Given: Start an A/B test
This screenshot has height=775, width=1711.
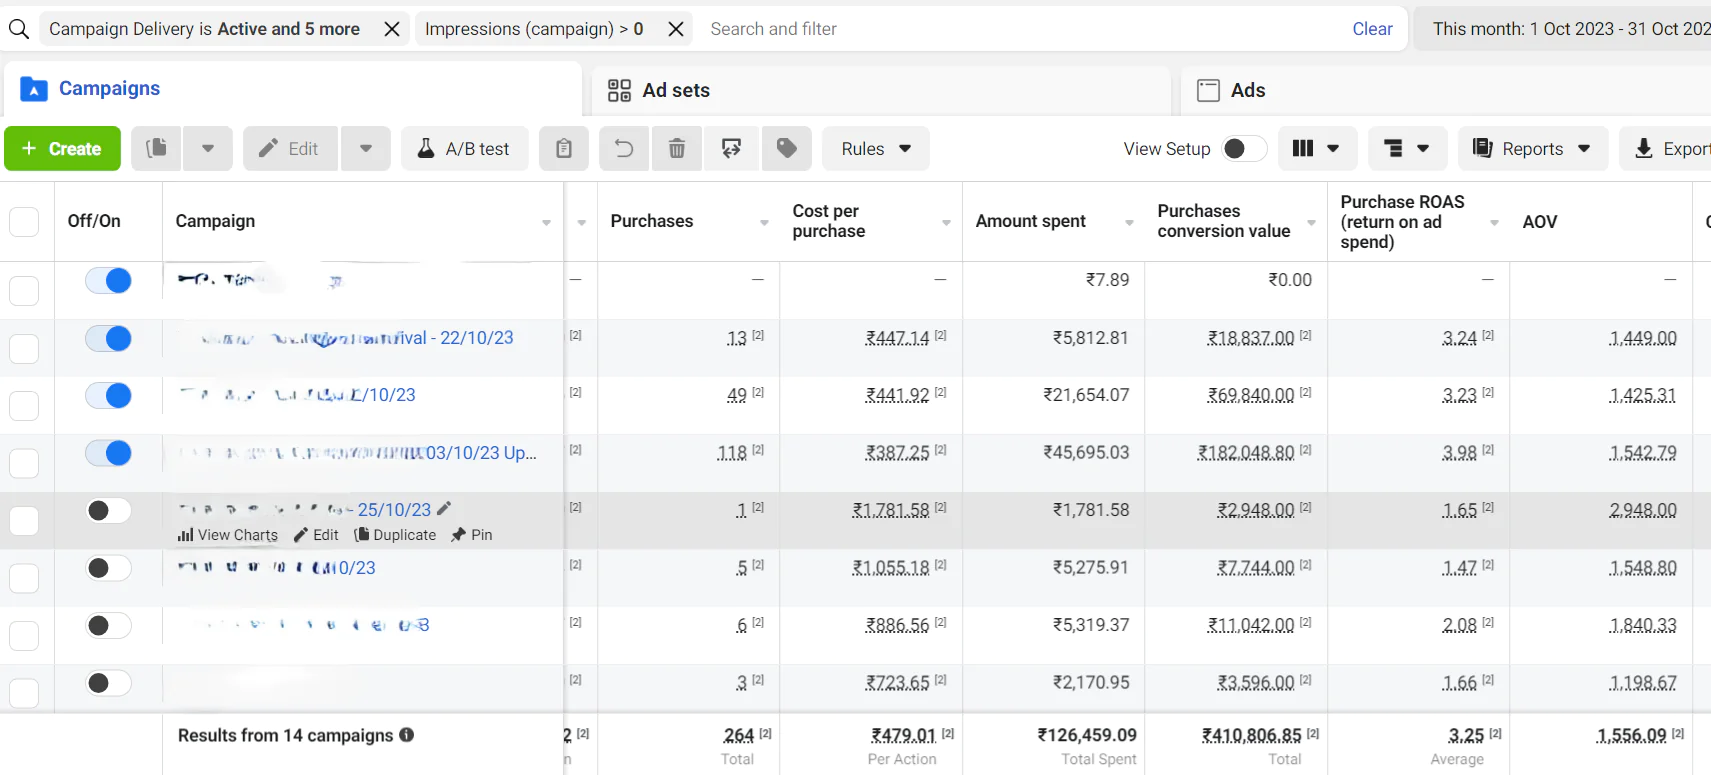Looking at the screenshot, I should point(465,148).
